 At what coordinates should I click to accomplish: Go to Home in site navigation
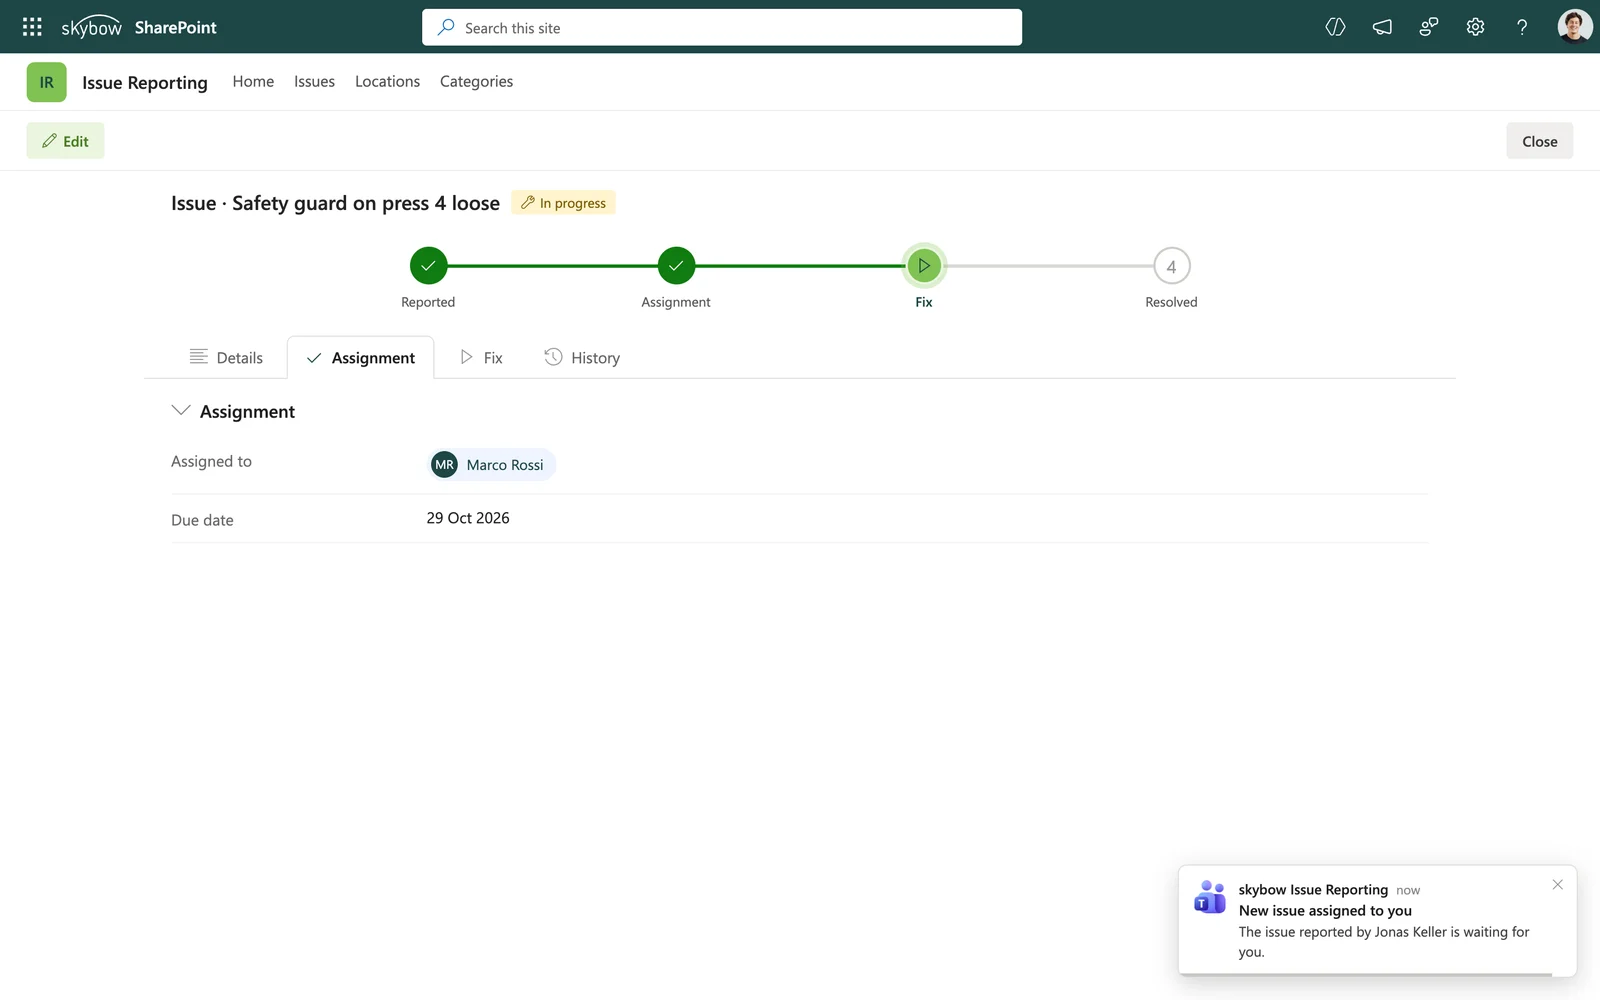[253, 82]
